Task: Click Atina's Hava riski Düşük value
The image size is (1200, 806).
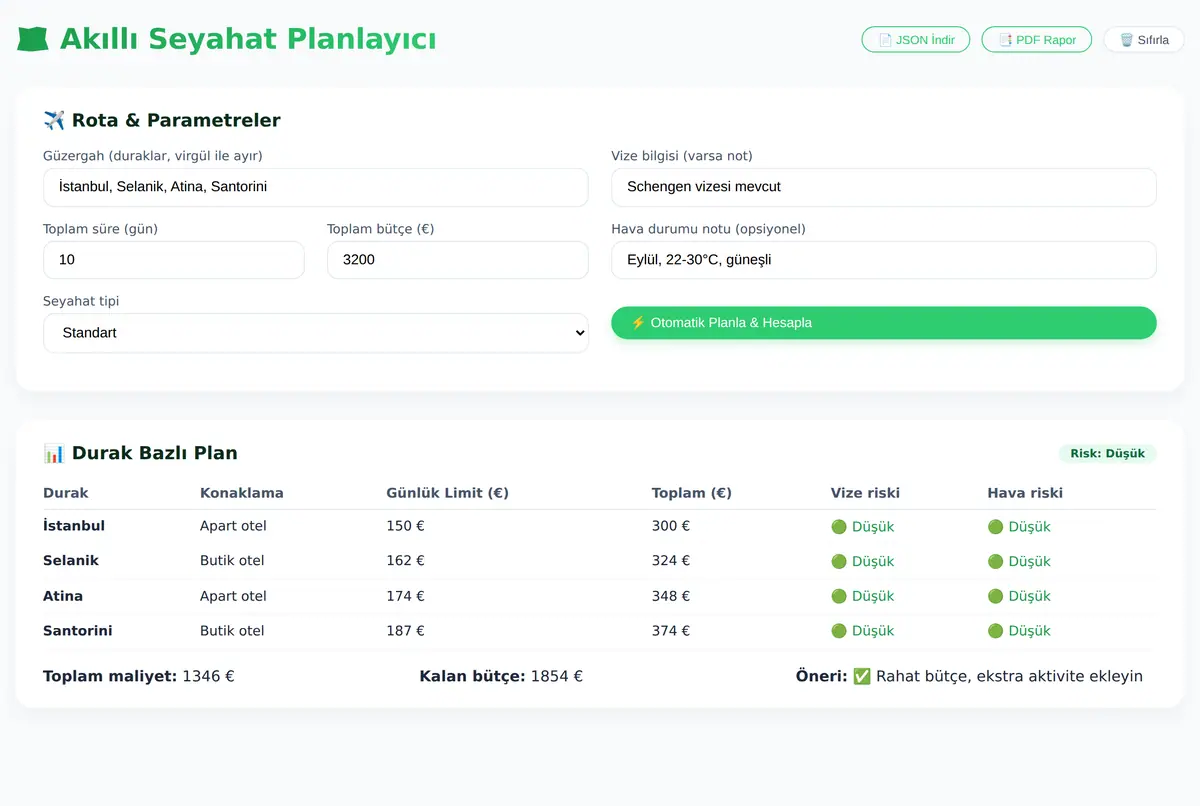Action: click(1019, 596)
